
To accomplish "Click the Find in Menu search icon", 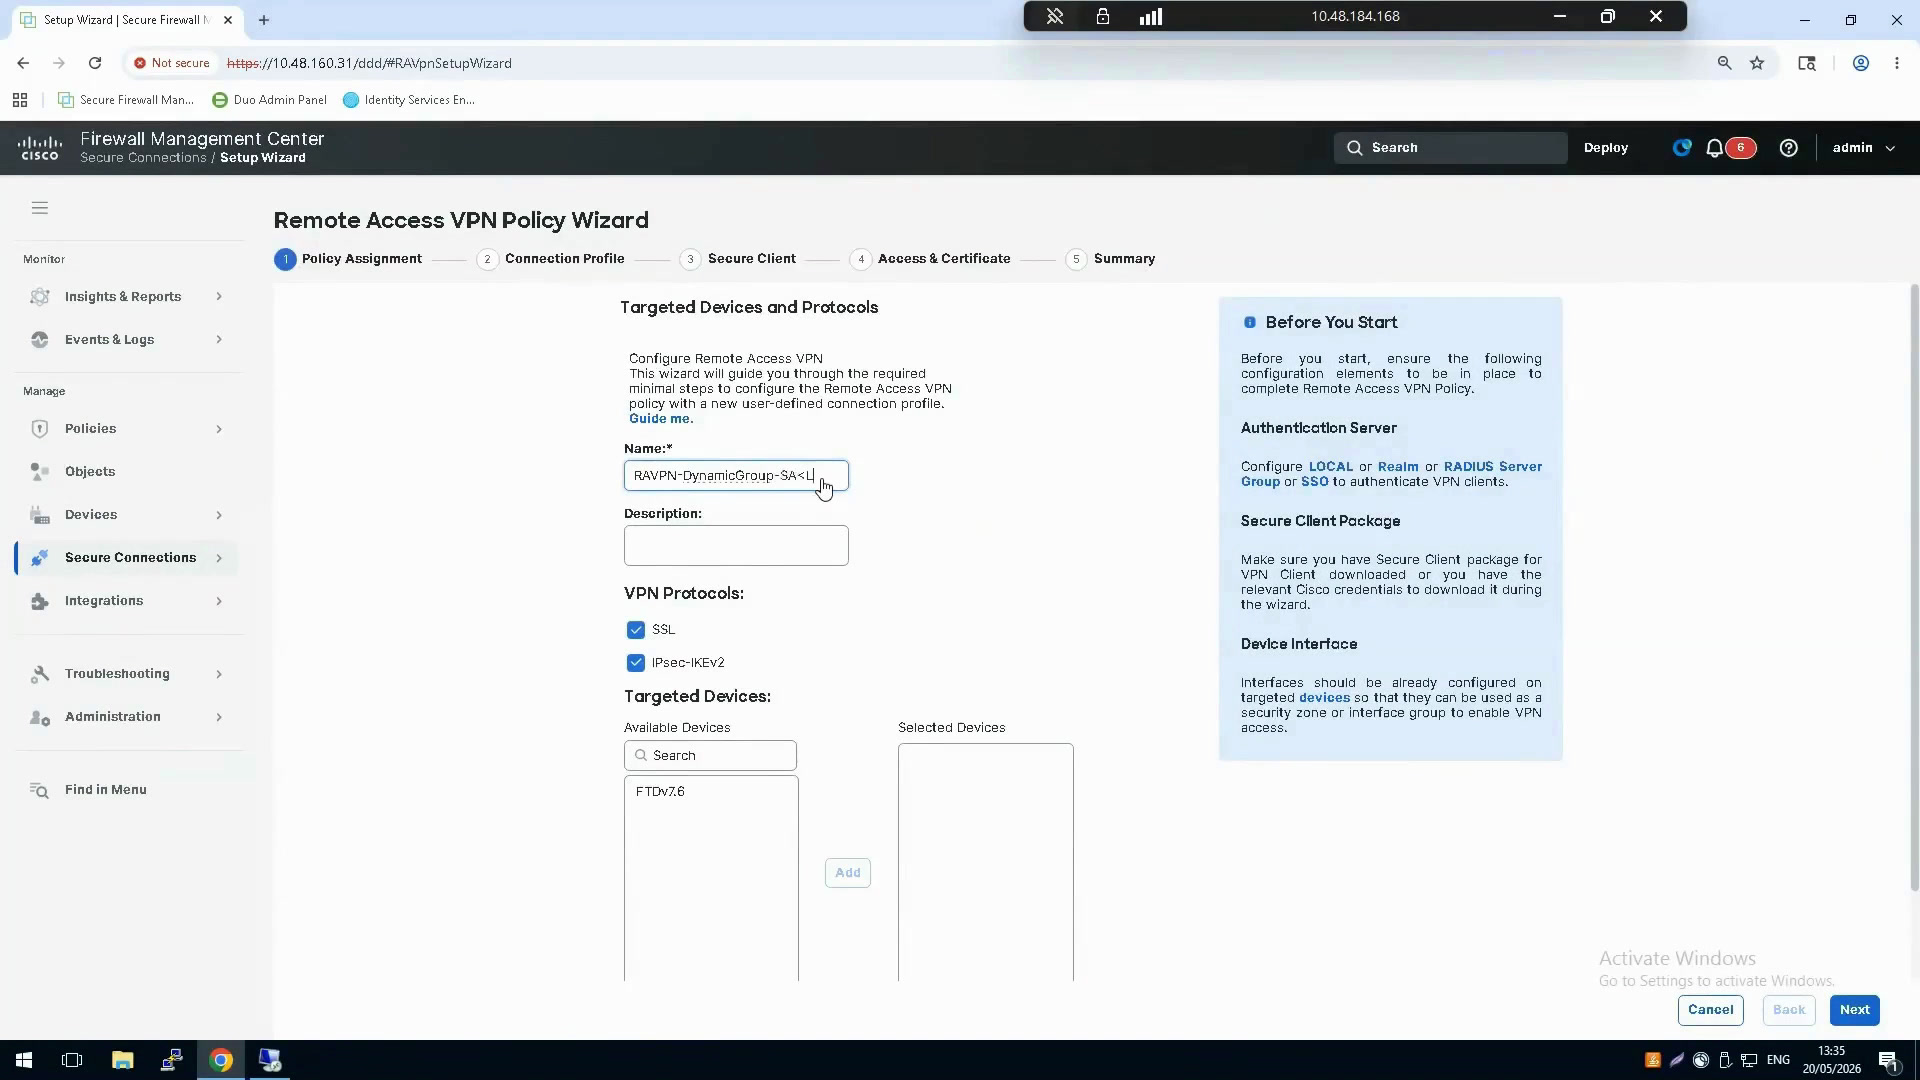I will point(40,790).
